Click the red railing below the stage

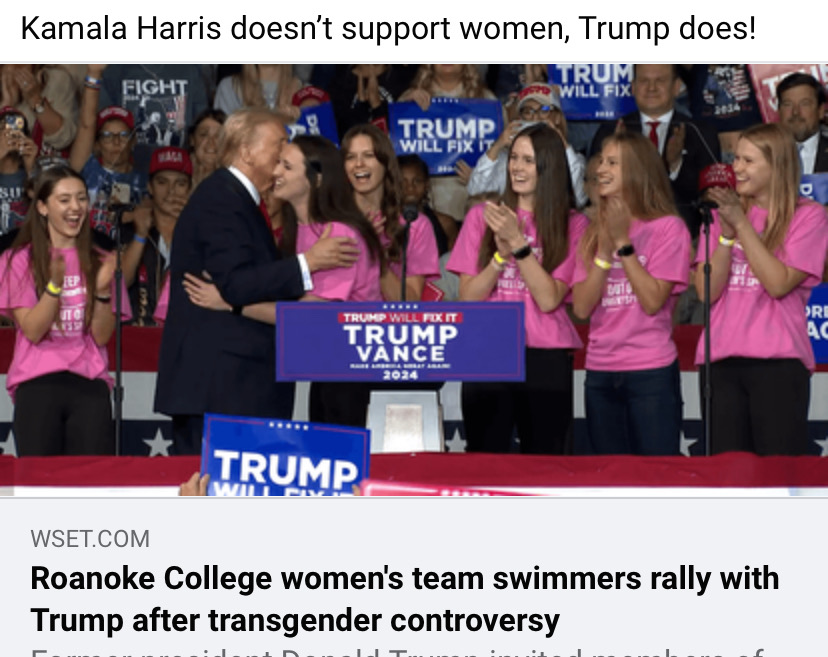click(414, 470)
